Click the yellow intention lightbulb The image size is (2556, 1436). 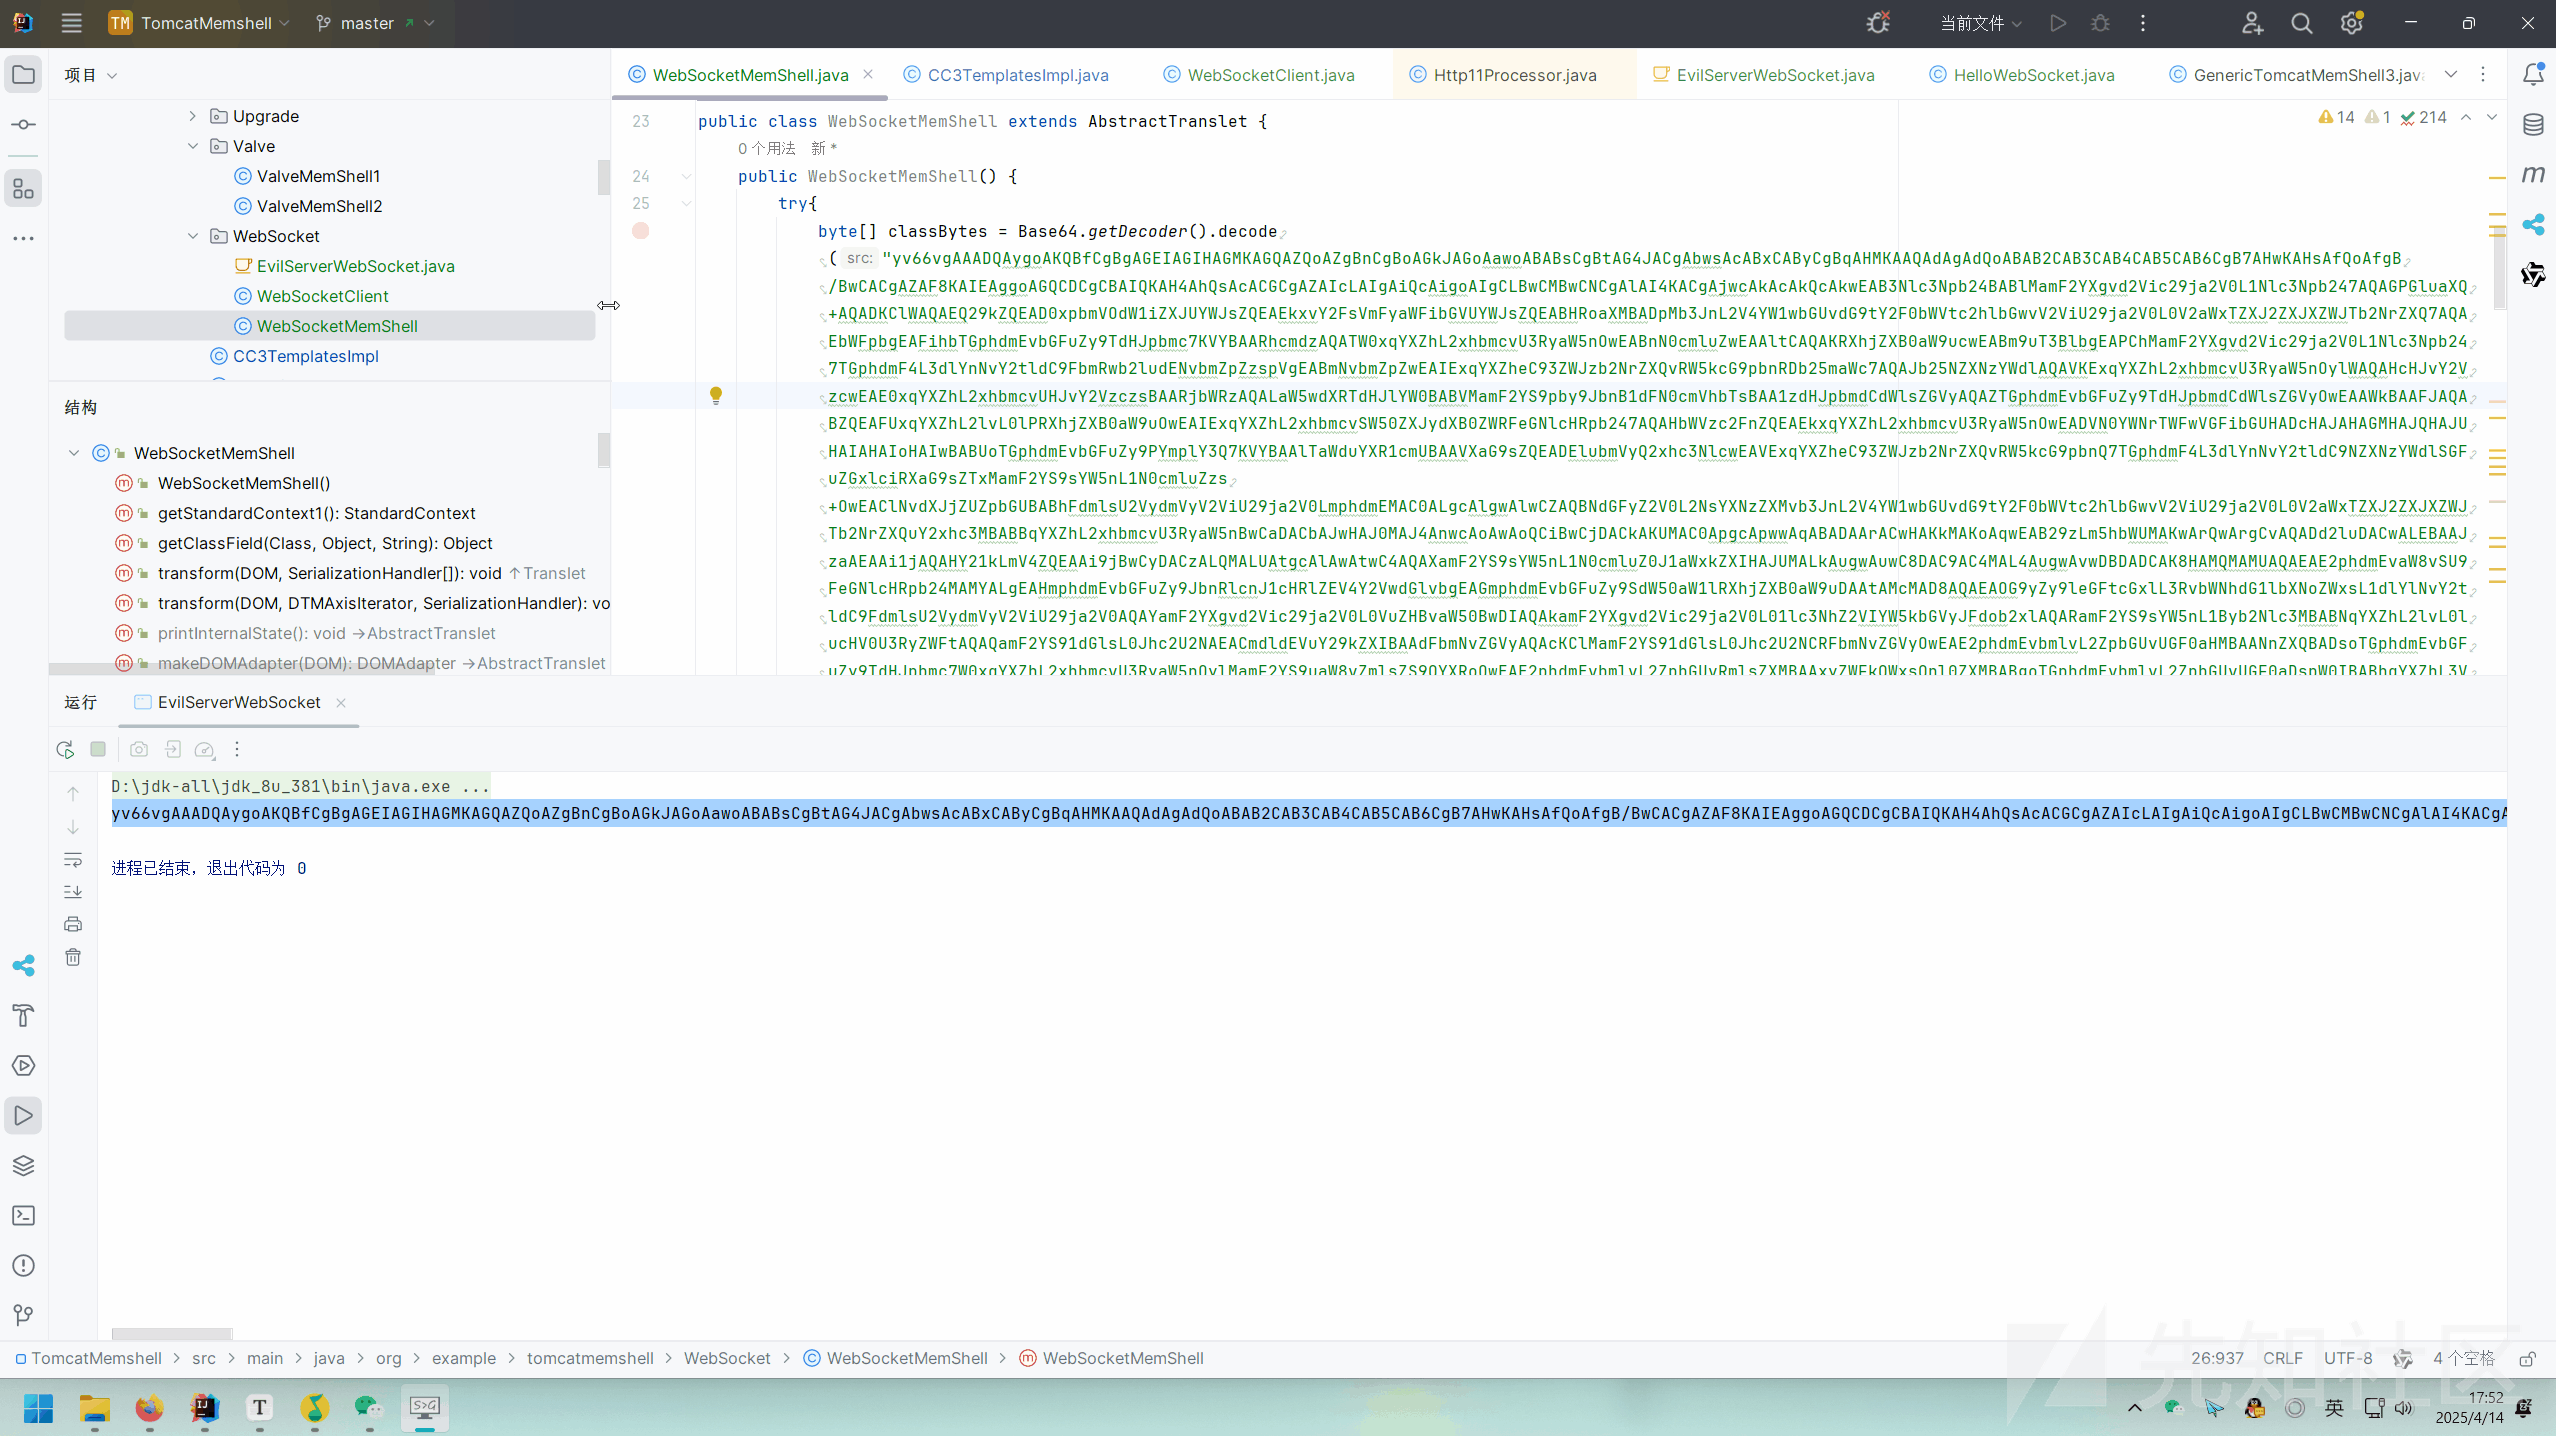pyautogui.click(x=716, y=396)
